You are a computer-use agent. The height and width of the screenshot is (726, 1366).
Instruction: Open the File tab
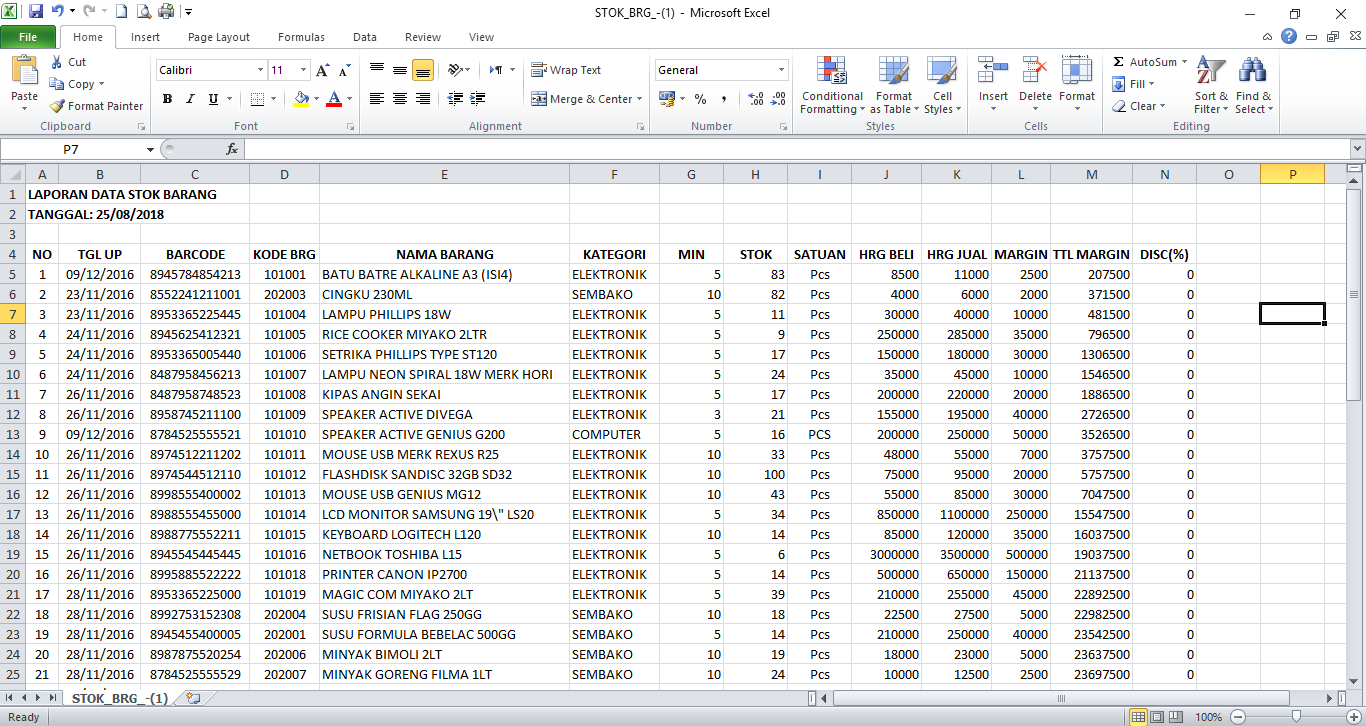(28, 37)
